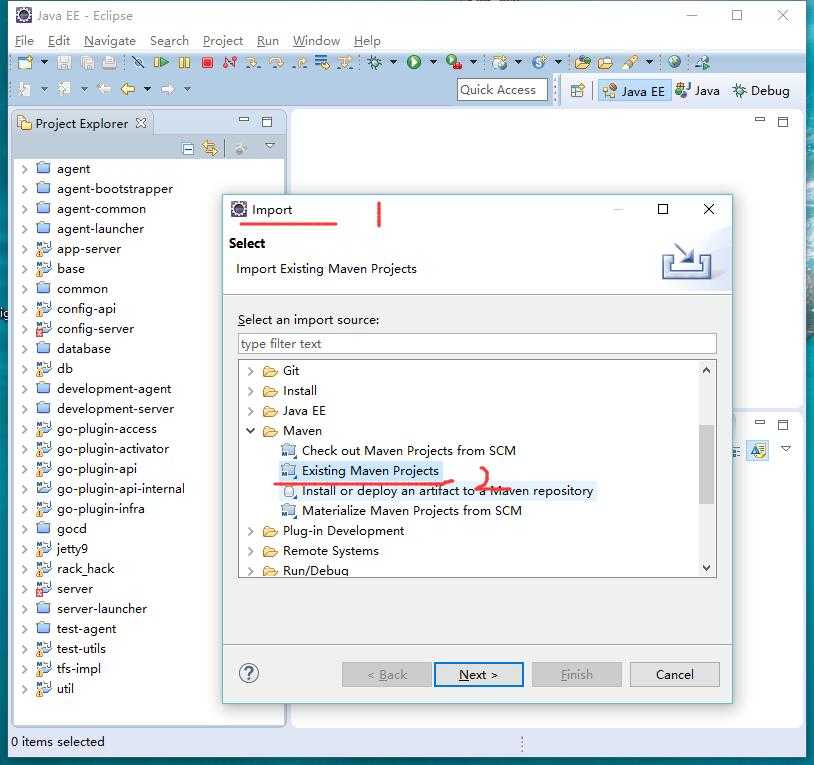This screenshot has width=814, height=765.
Task: Click the Save toolbar icon
Action: 64,63
